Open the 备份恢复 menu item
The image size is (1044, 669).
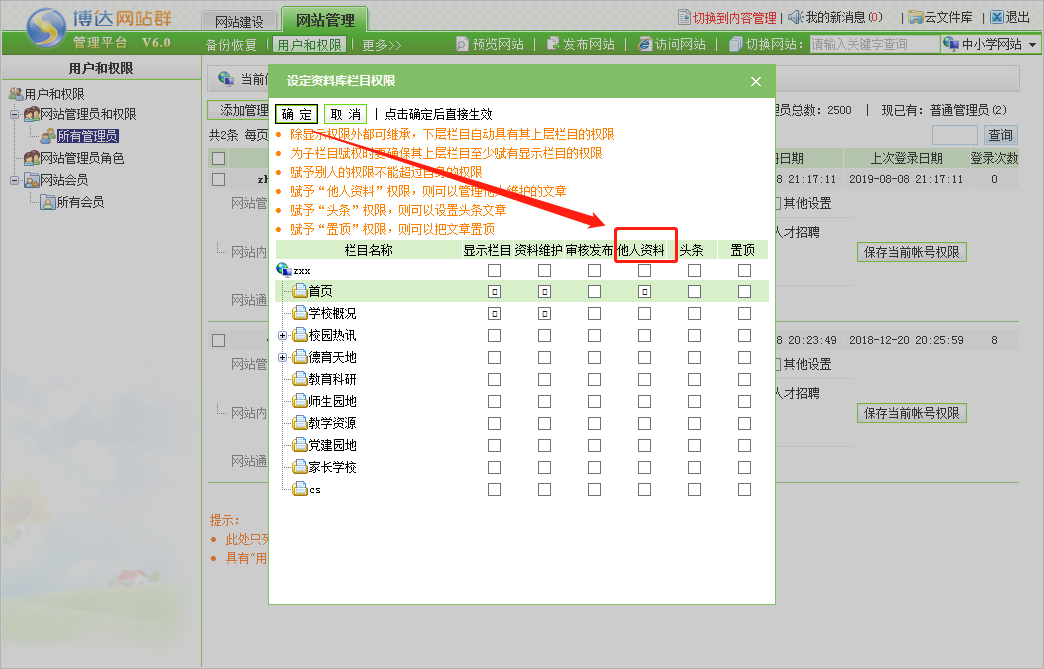pos(231,45)
